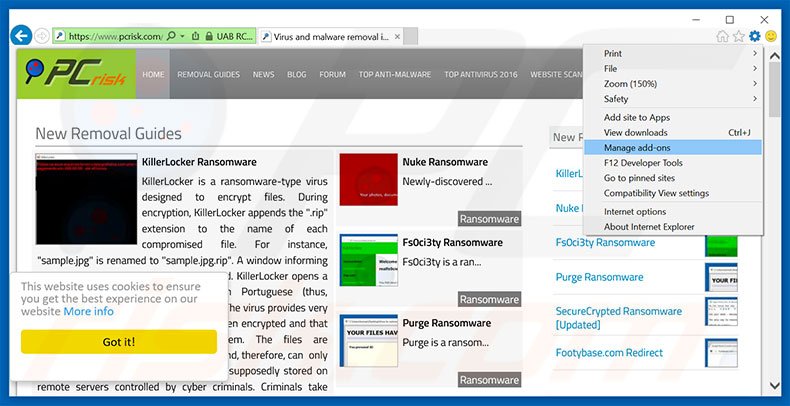The height and width of the screenshot is (406, 790).
Task: Open Compatibility View settings
Action: (x=673, y=193)
